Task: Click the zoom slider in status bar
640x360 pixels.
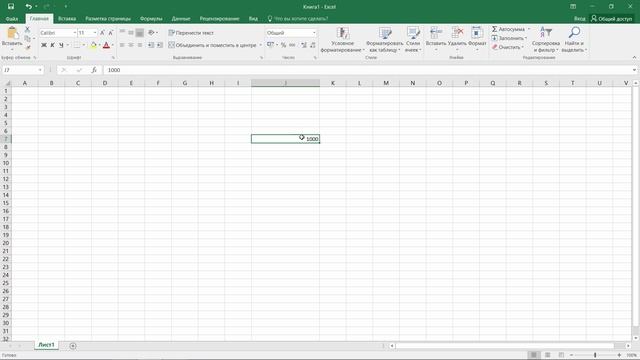Action: [x=595, y=355]
